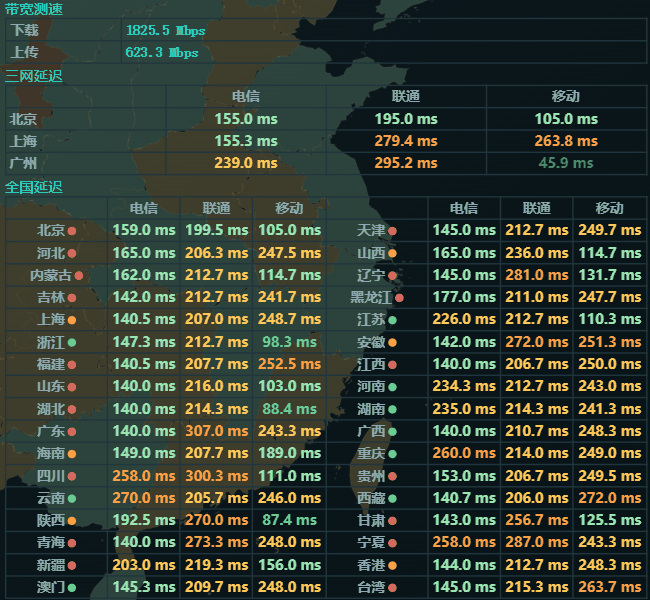Click the 252.5 ms 福建 移动 value
This screenshot has height=600, width=650.
tap(289, 364)
